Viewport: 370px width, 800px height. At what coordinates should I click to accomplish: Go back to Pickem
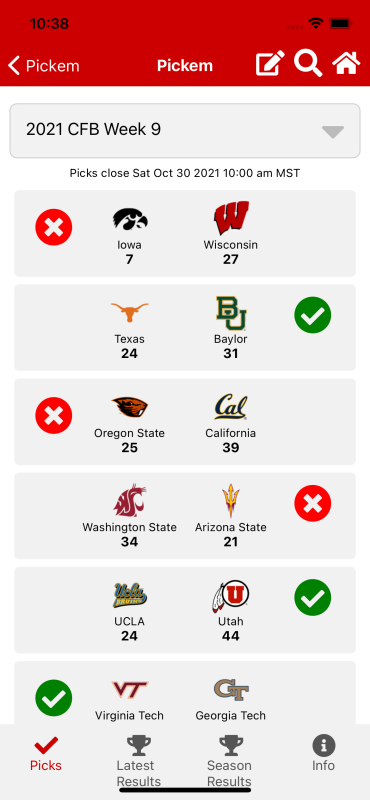[x=44, y=66]
